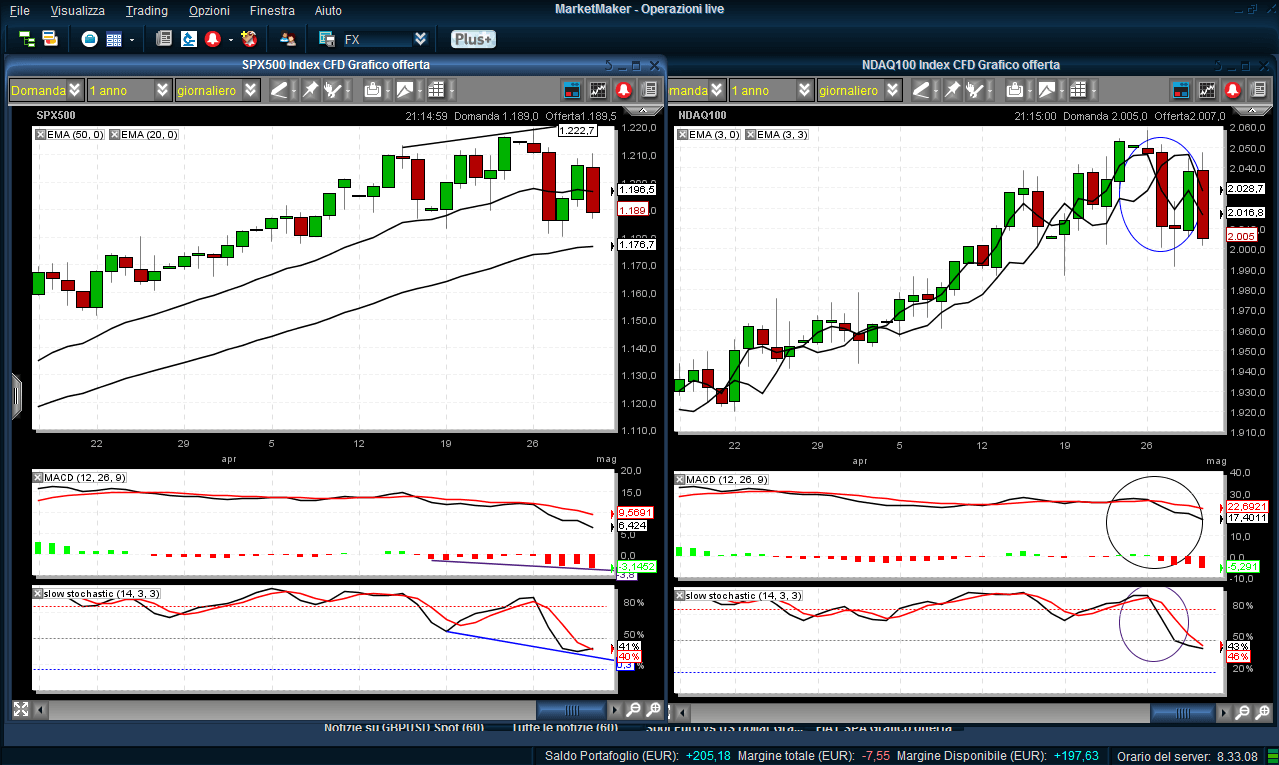Open the 'giornaliero' interval dropdown on NDAQ100

click(891, 90)
